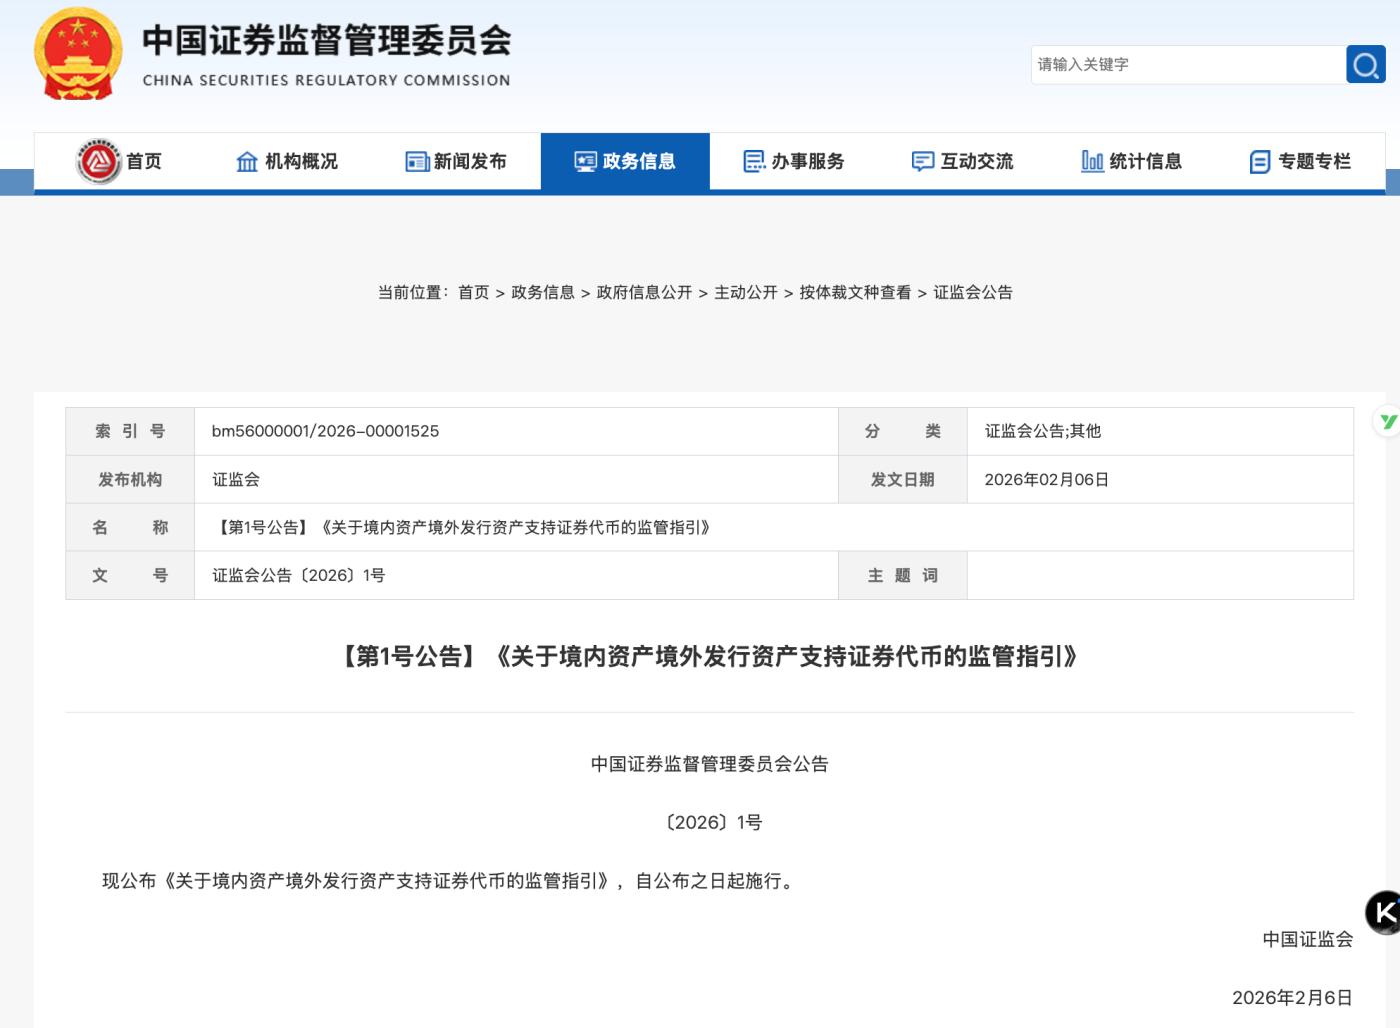1400x1028 pixels.
Task: Click 证监会公告 breadcrumb link
Action: [972, 293]
